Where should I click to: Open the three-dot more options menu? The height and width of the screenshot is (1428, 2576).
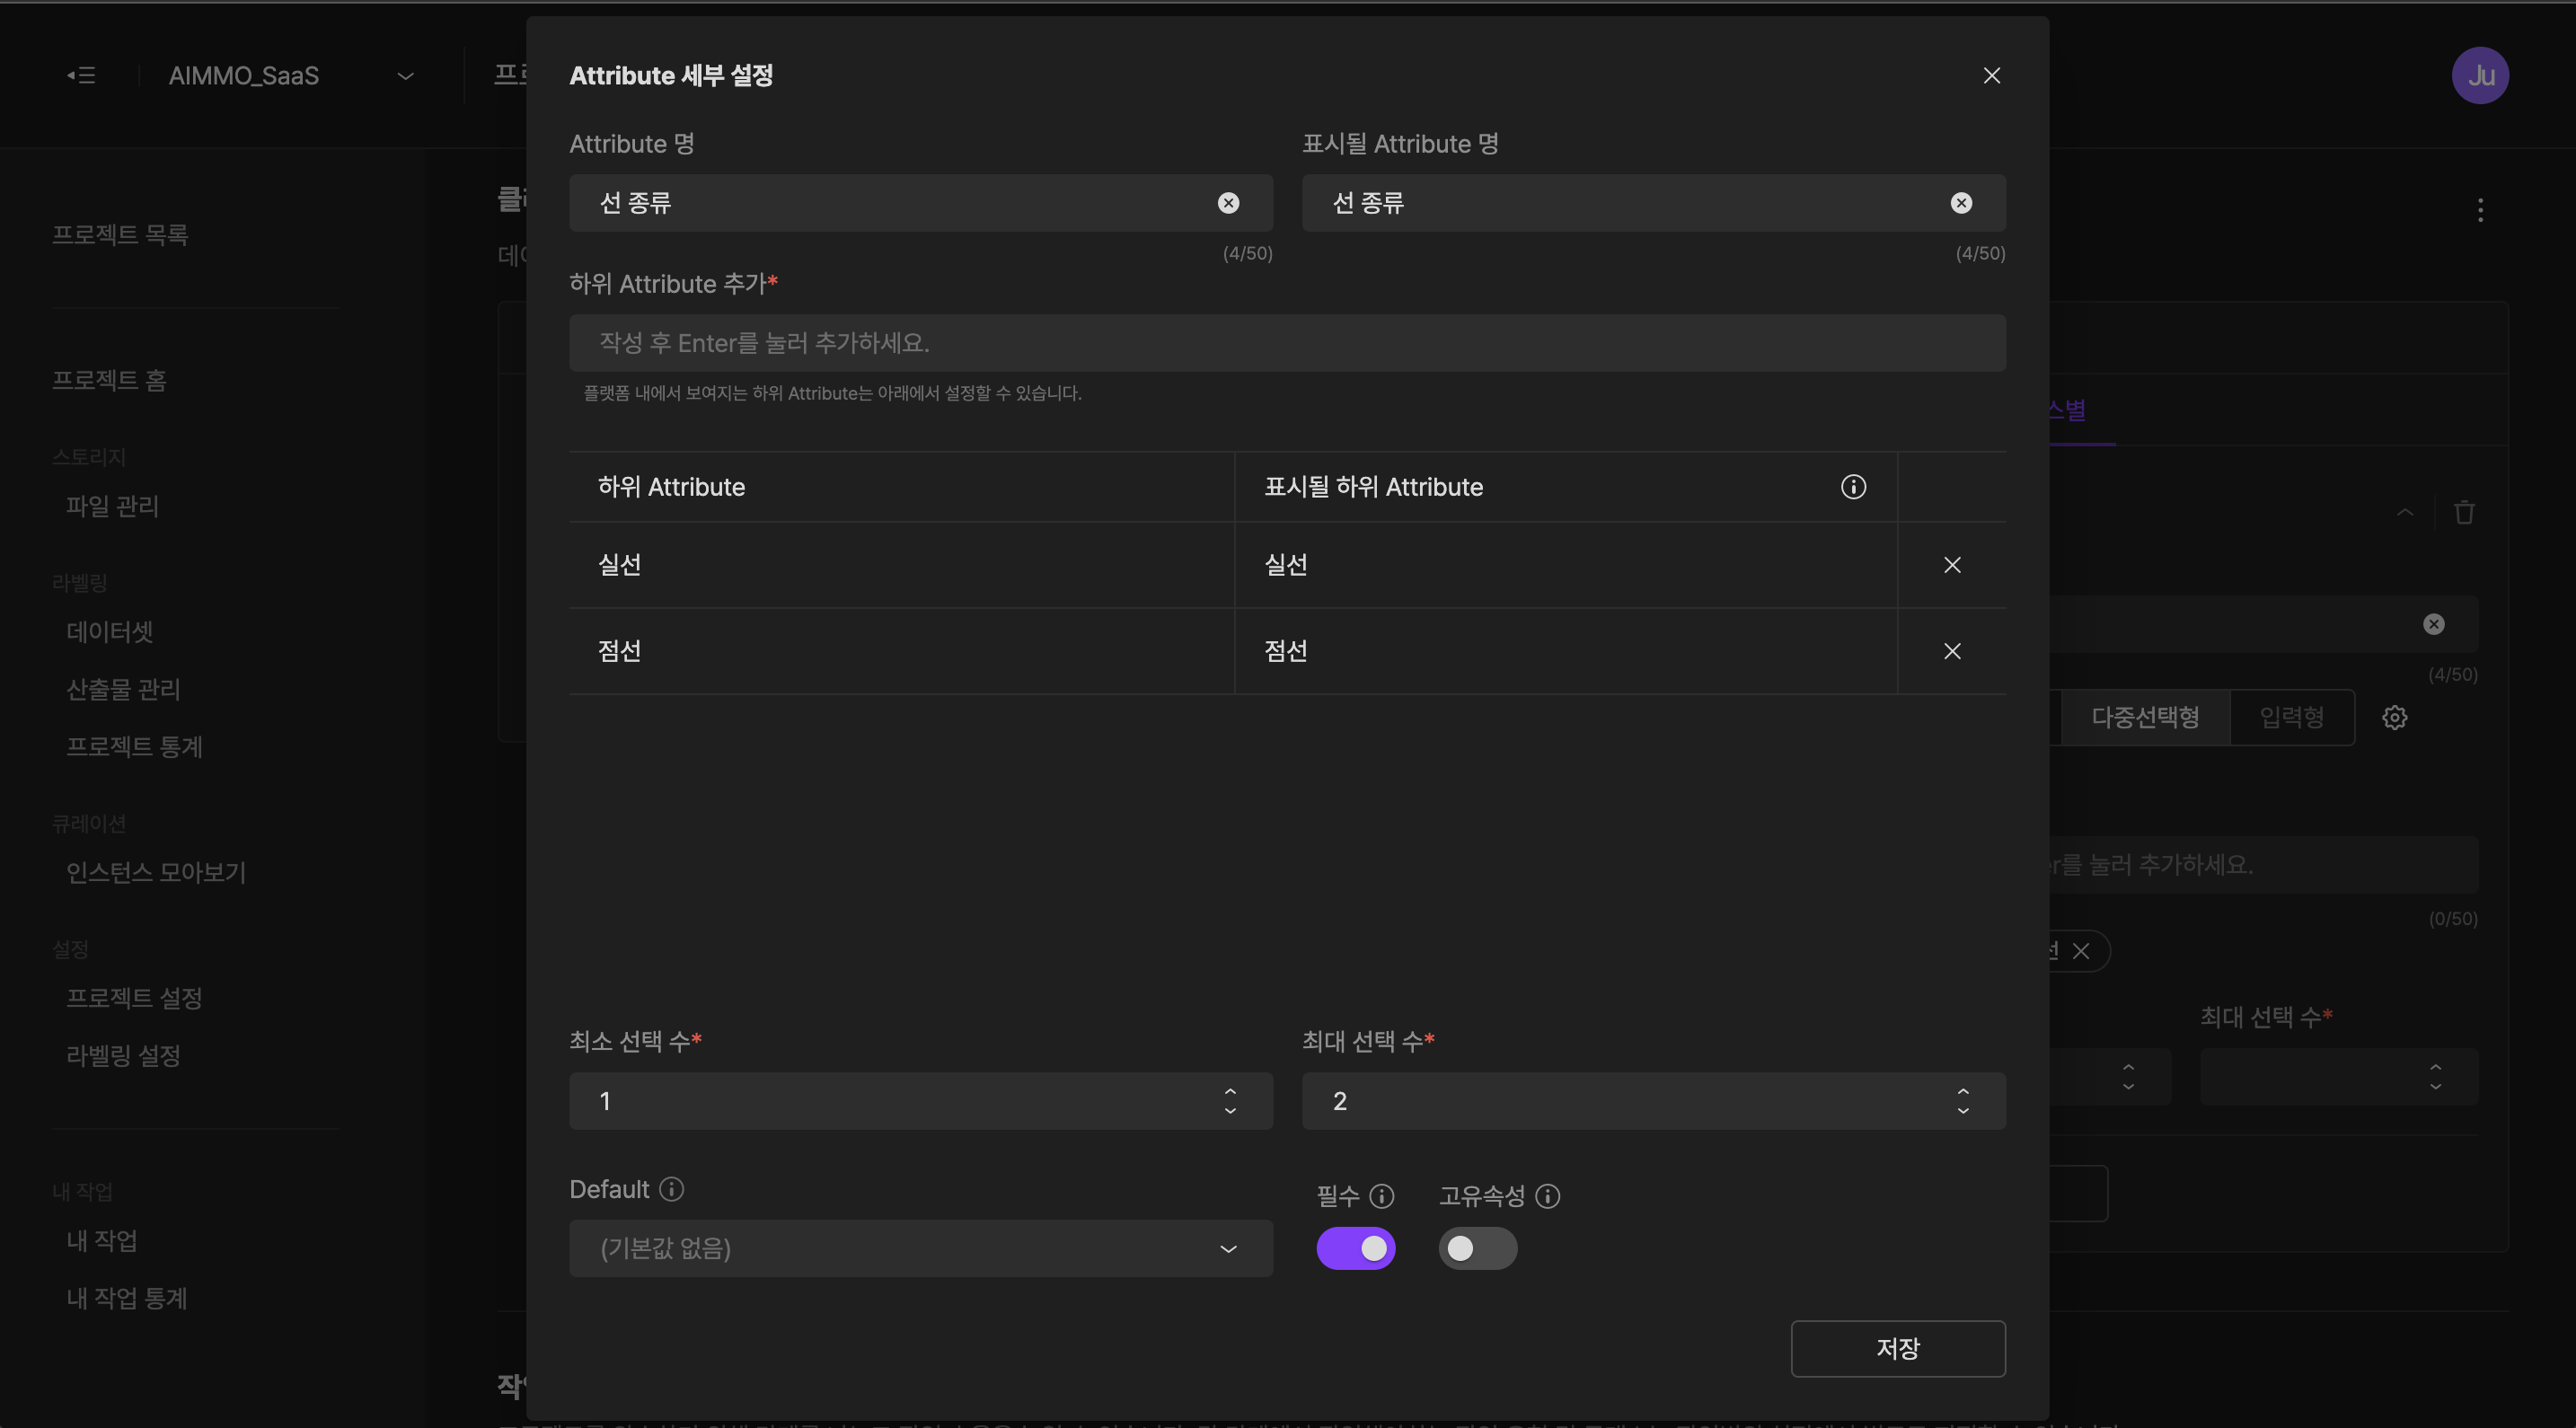click(x=2480, y=210)
